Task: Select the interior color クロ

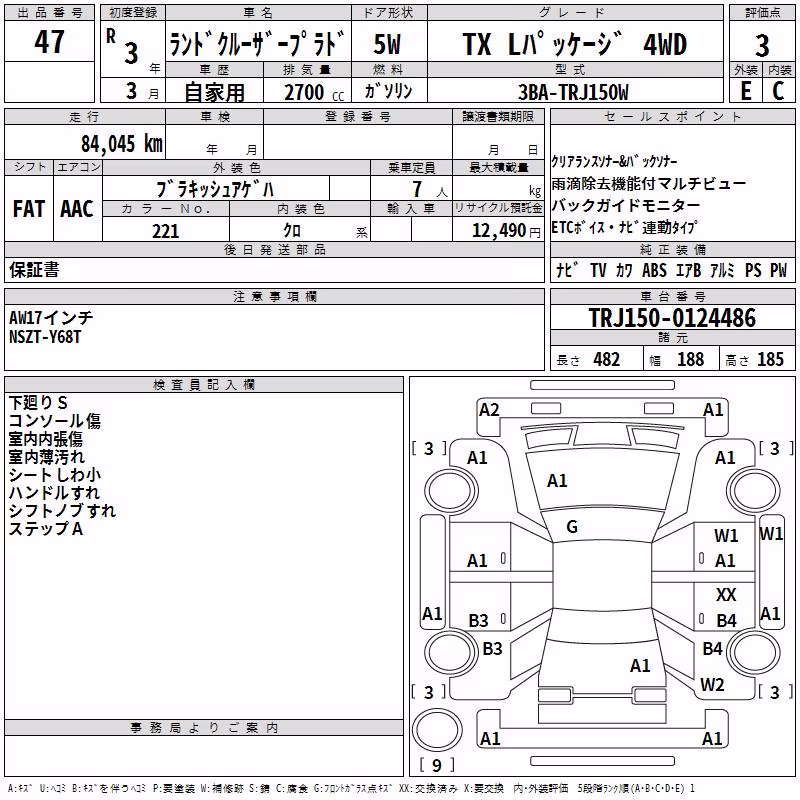Action: pyautogui.click(x=292, y=231)
